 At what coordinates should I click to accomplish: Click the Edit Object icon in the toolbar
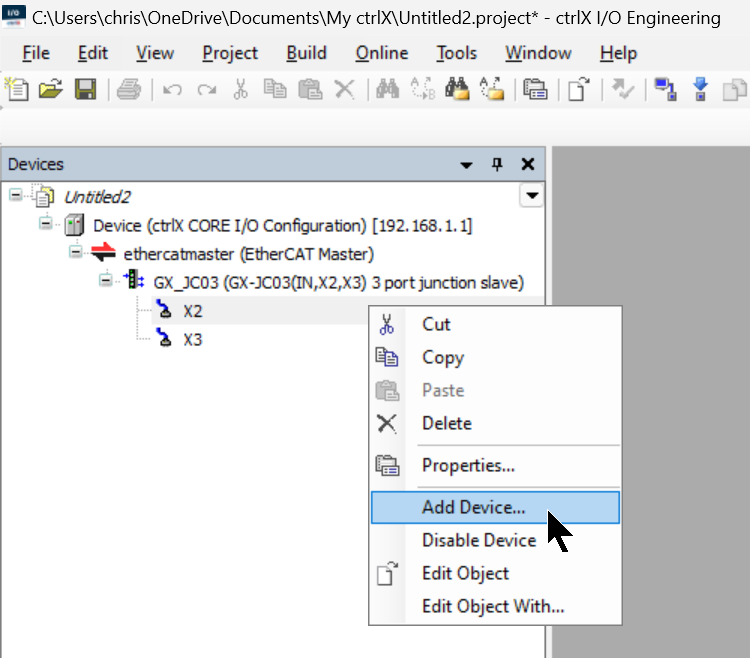578,89
